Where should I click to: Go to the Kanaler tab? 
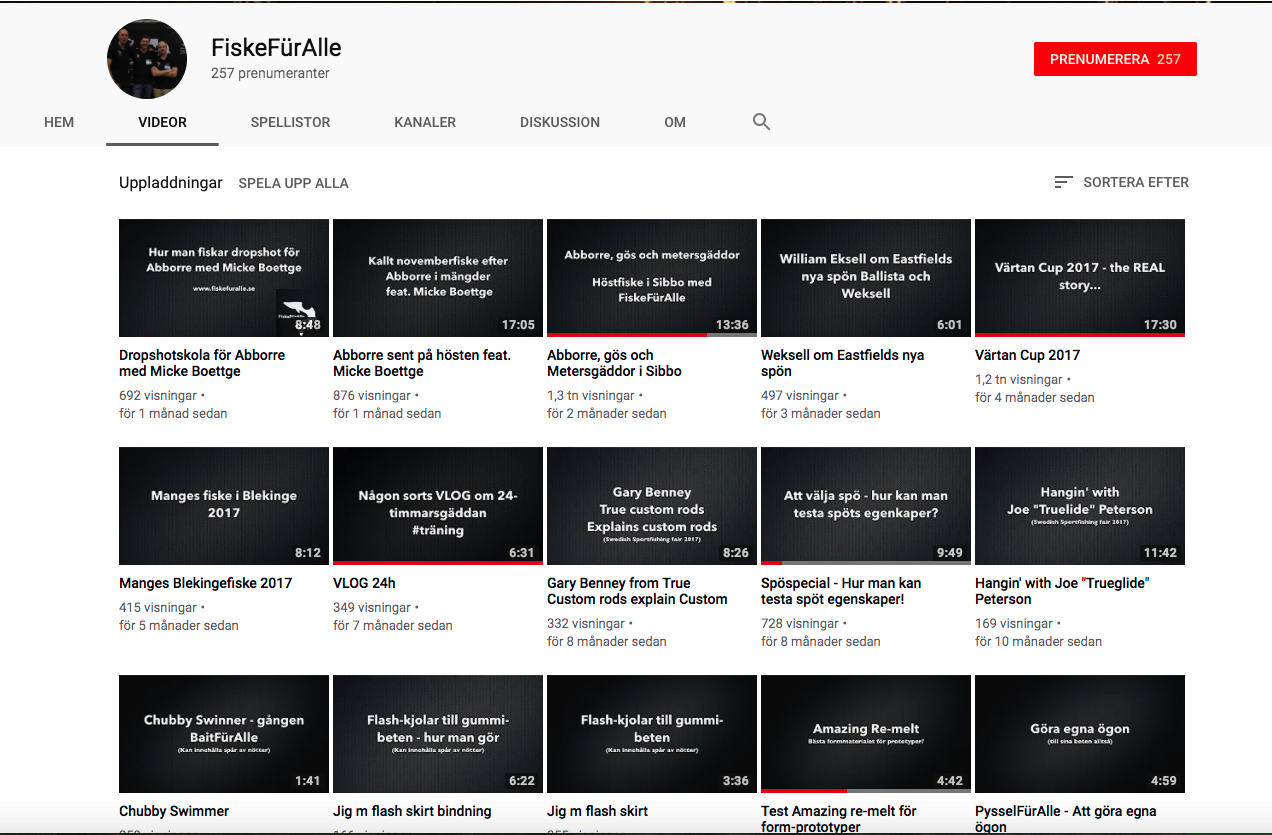425,122
